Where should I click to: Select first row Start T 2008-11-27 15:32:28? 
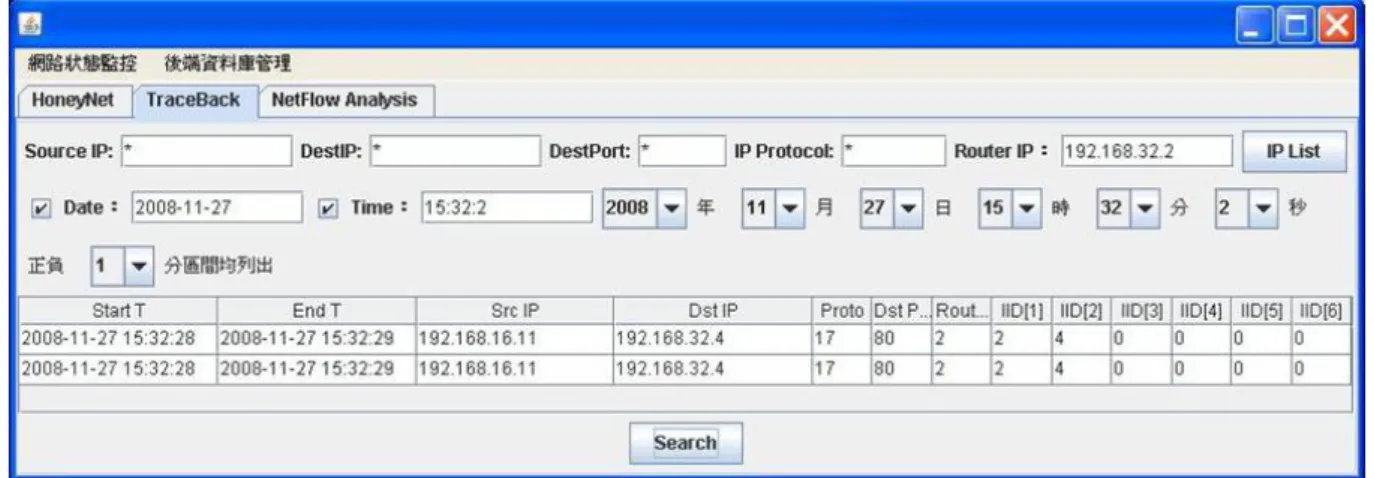coord(118,338)
